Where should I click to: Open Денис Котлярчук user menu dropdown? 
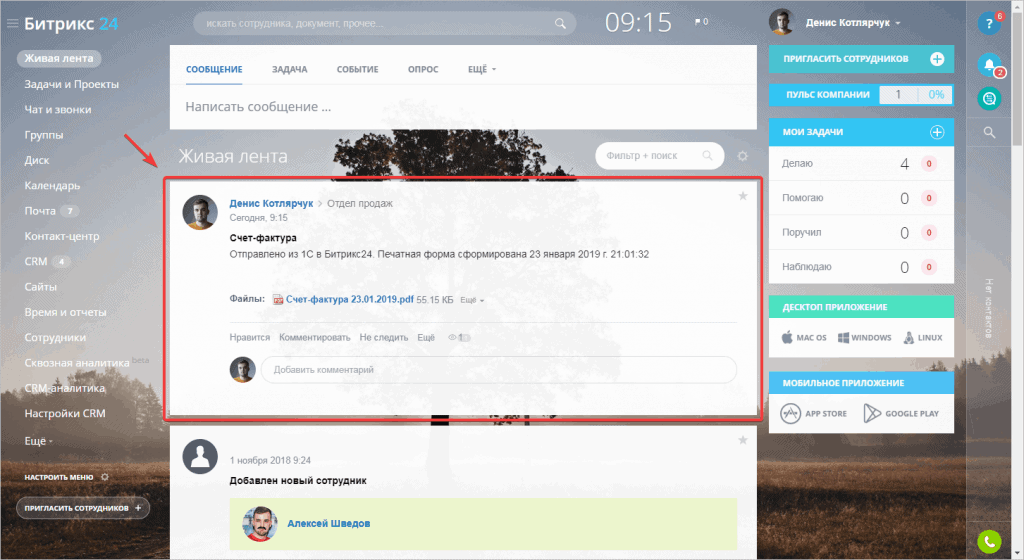coord(853,23)
